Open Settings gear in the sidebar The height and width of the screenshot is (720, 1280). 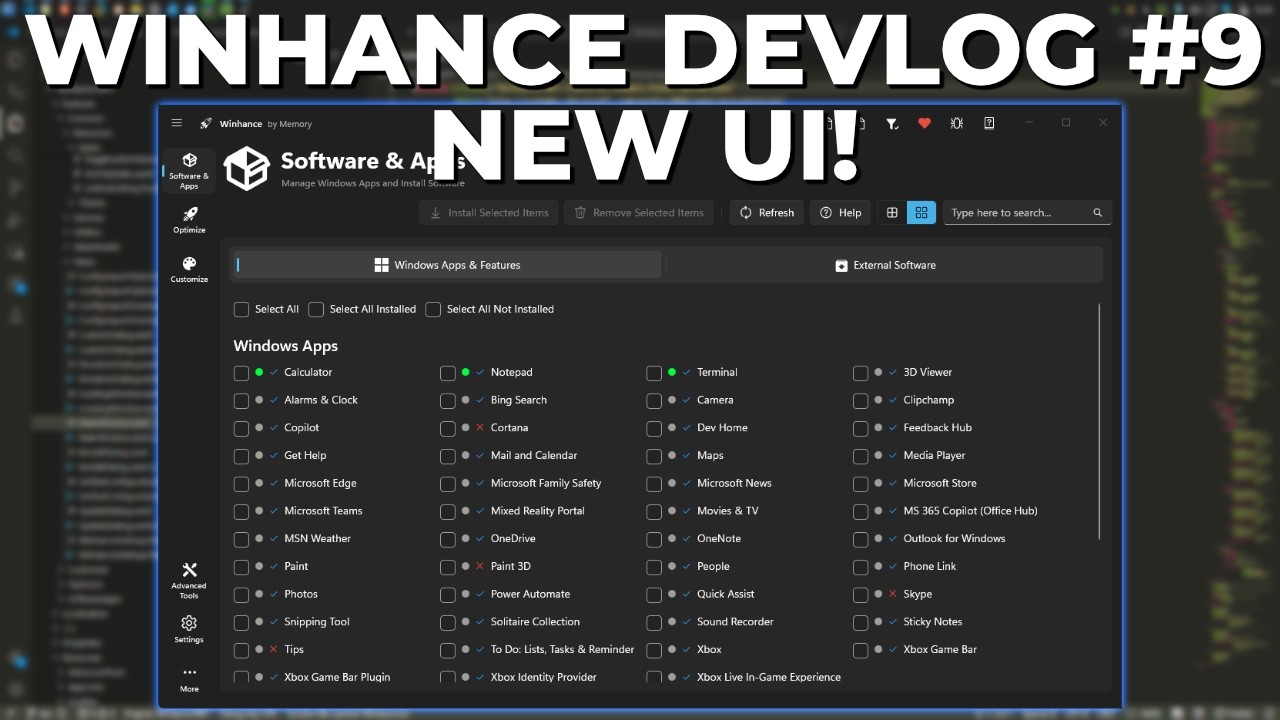click(x=189, y=629)
